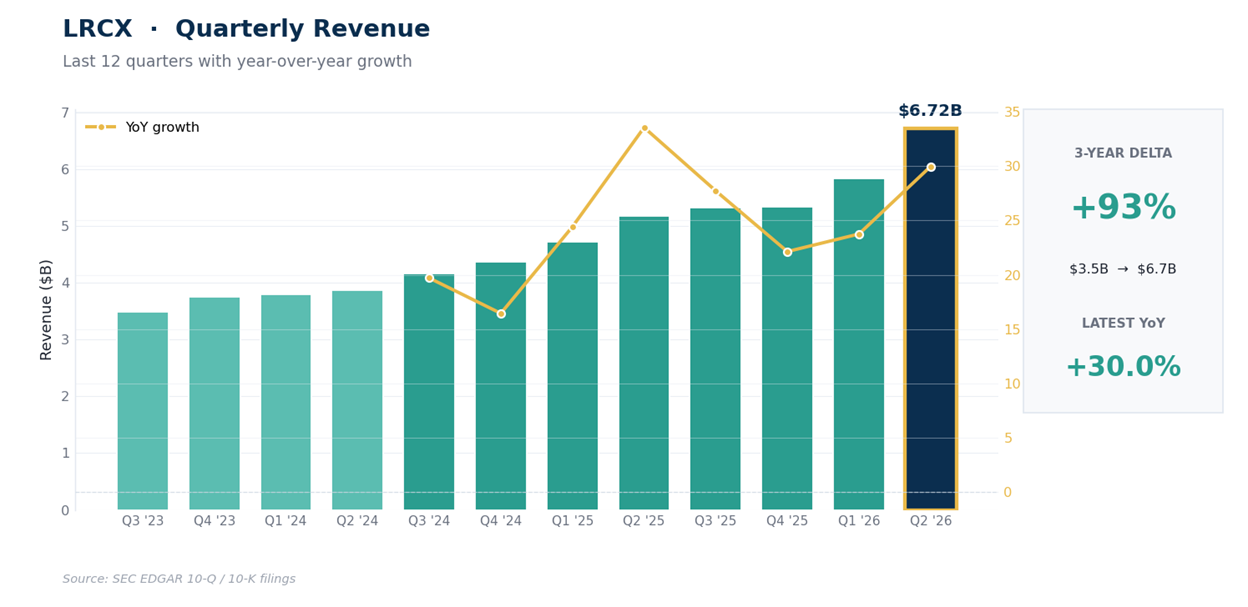Click the 3-YEAR DELTA heading
Image resolution: width=1248 pixels, height=607 pixels.
(x=1123, y=154)
